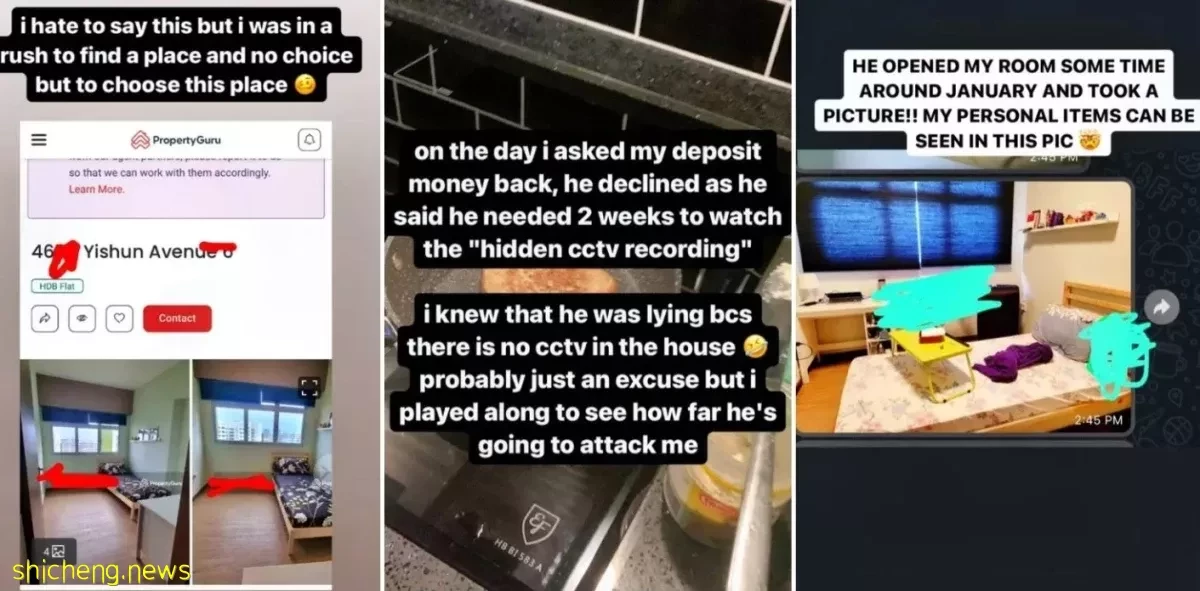Image resolution: width=1200 pixels, height=591 pixels.
Task: Click the red Contact button
Action: 177,318
